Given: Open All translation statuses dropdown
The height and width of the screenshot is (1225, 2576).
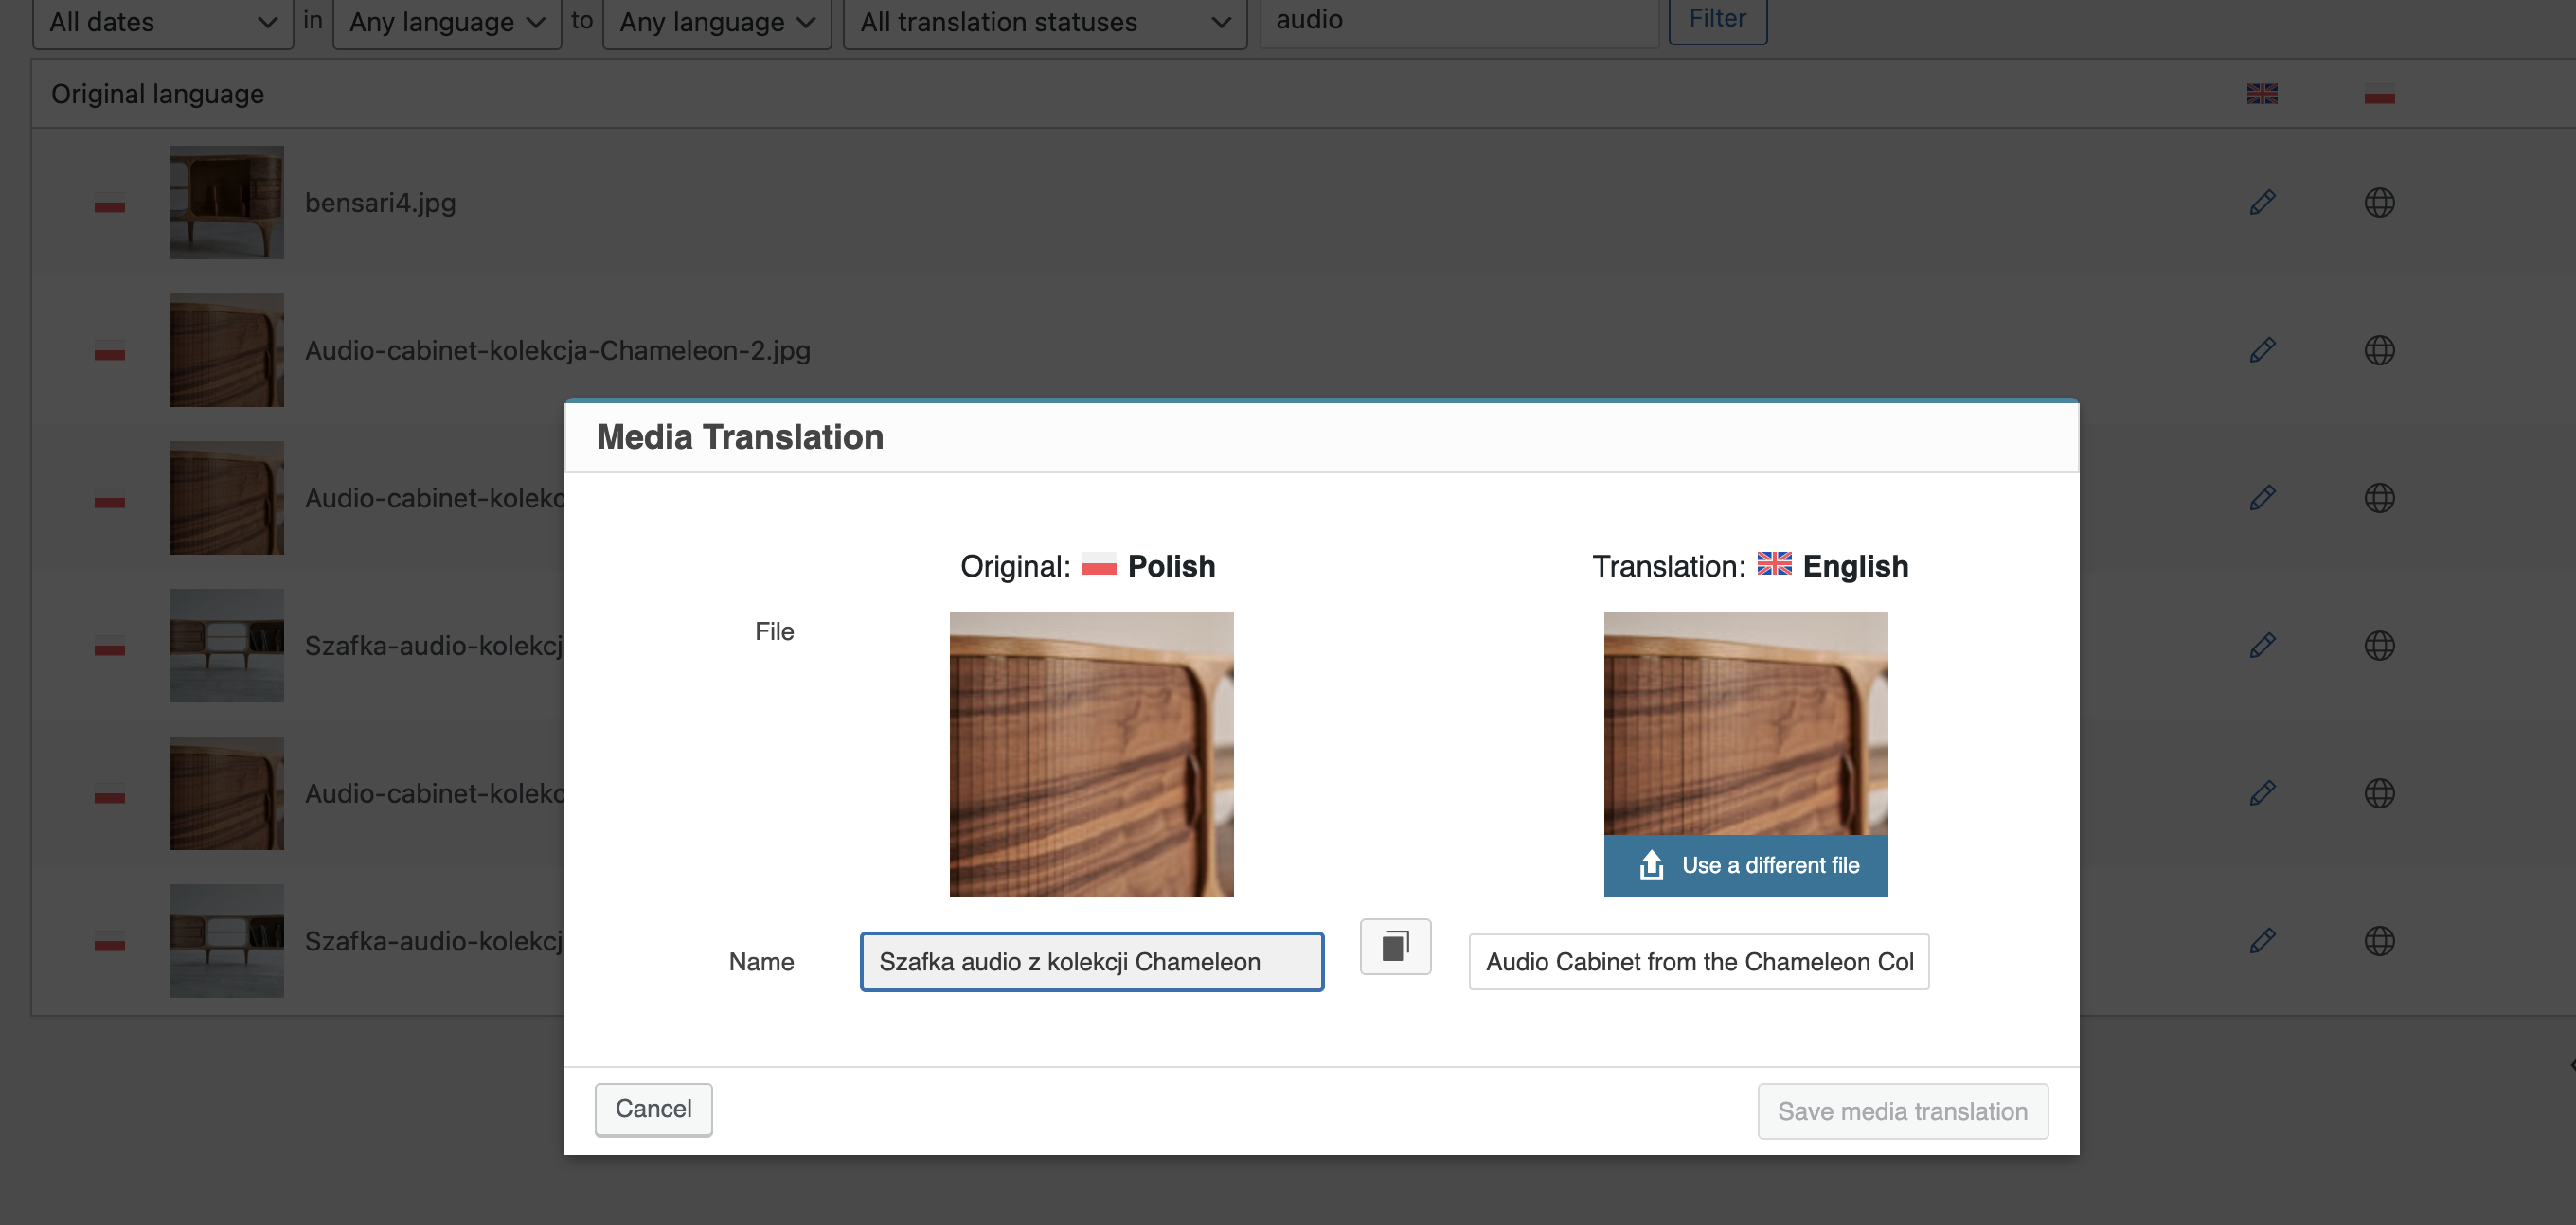Looking at the screenshot, I should coord(1045,22).
